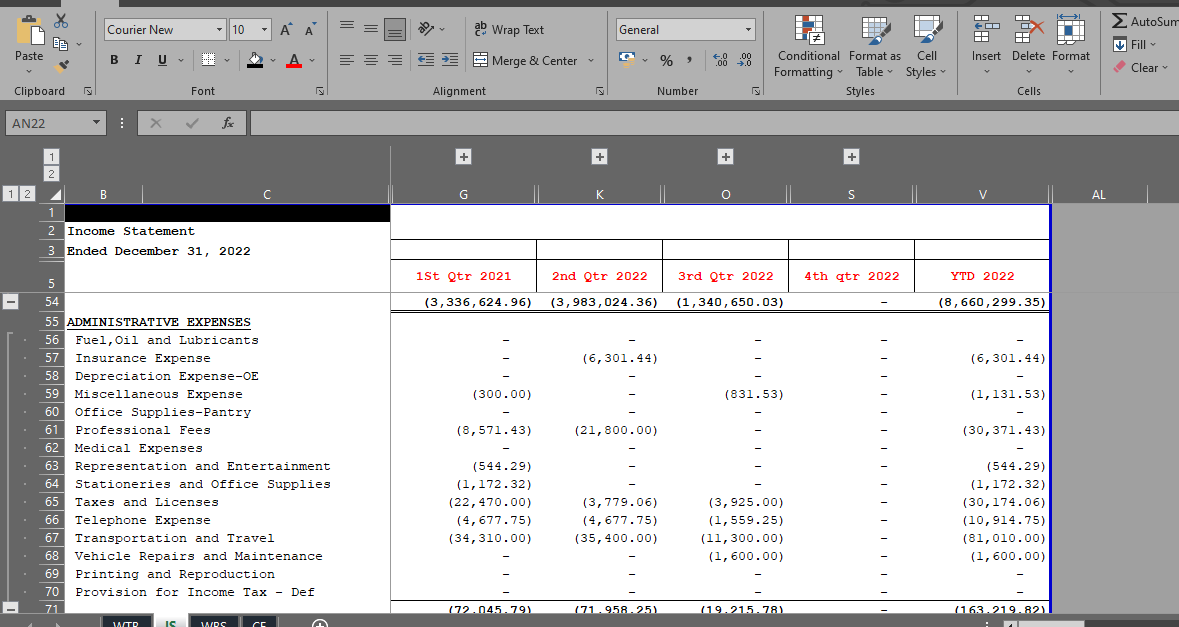The height and width of the screenshot is (627, 1179).
Task: Open the General number format dropdown
Action: tap(748, 29)
